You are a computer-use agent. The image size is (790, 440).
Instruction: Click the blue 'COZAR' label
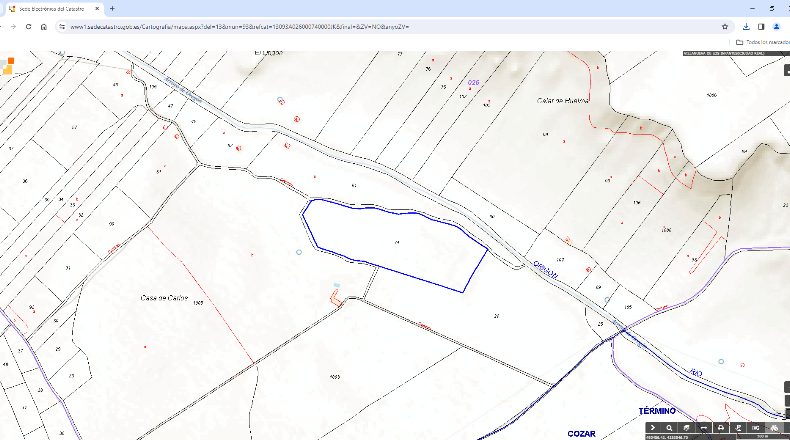tap(581, 433)
